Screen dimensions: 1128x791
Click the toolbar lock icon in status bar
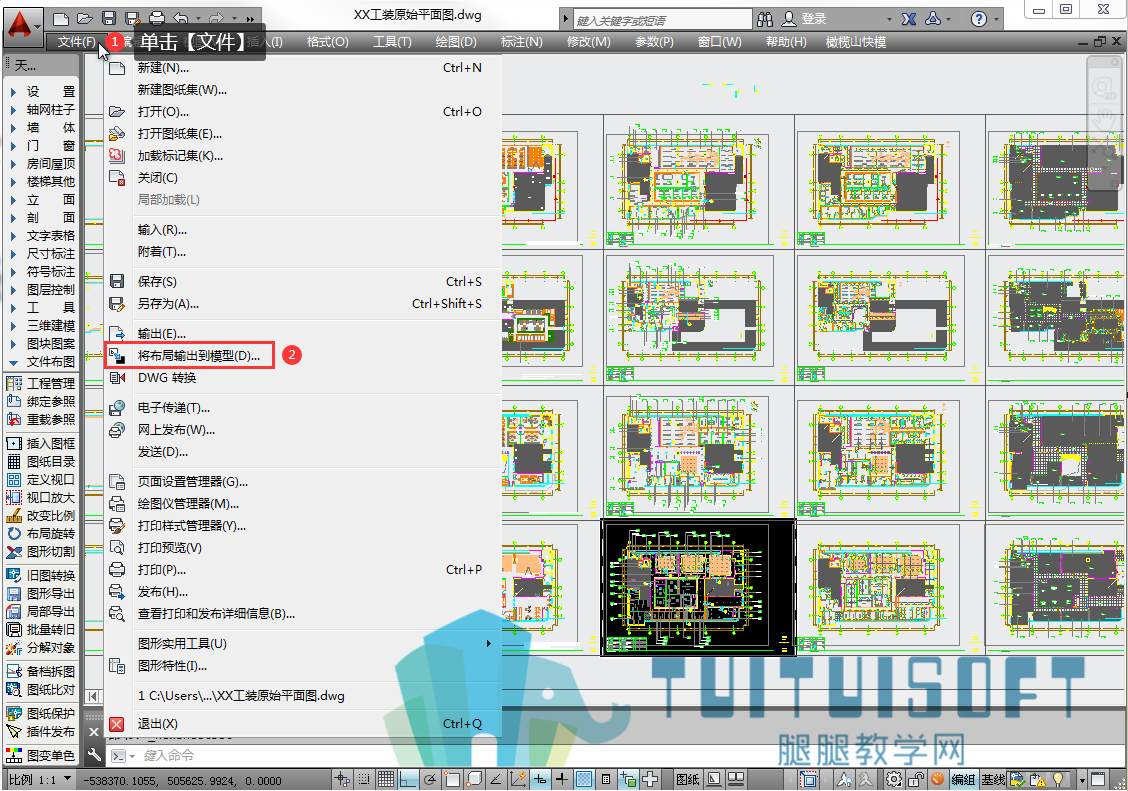[x=916, y=779]
